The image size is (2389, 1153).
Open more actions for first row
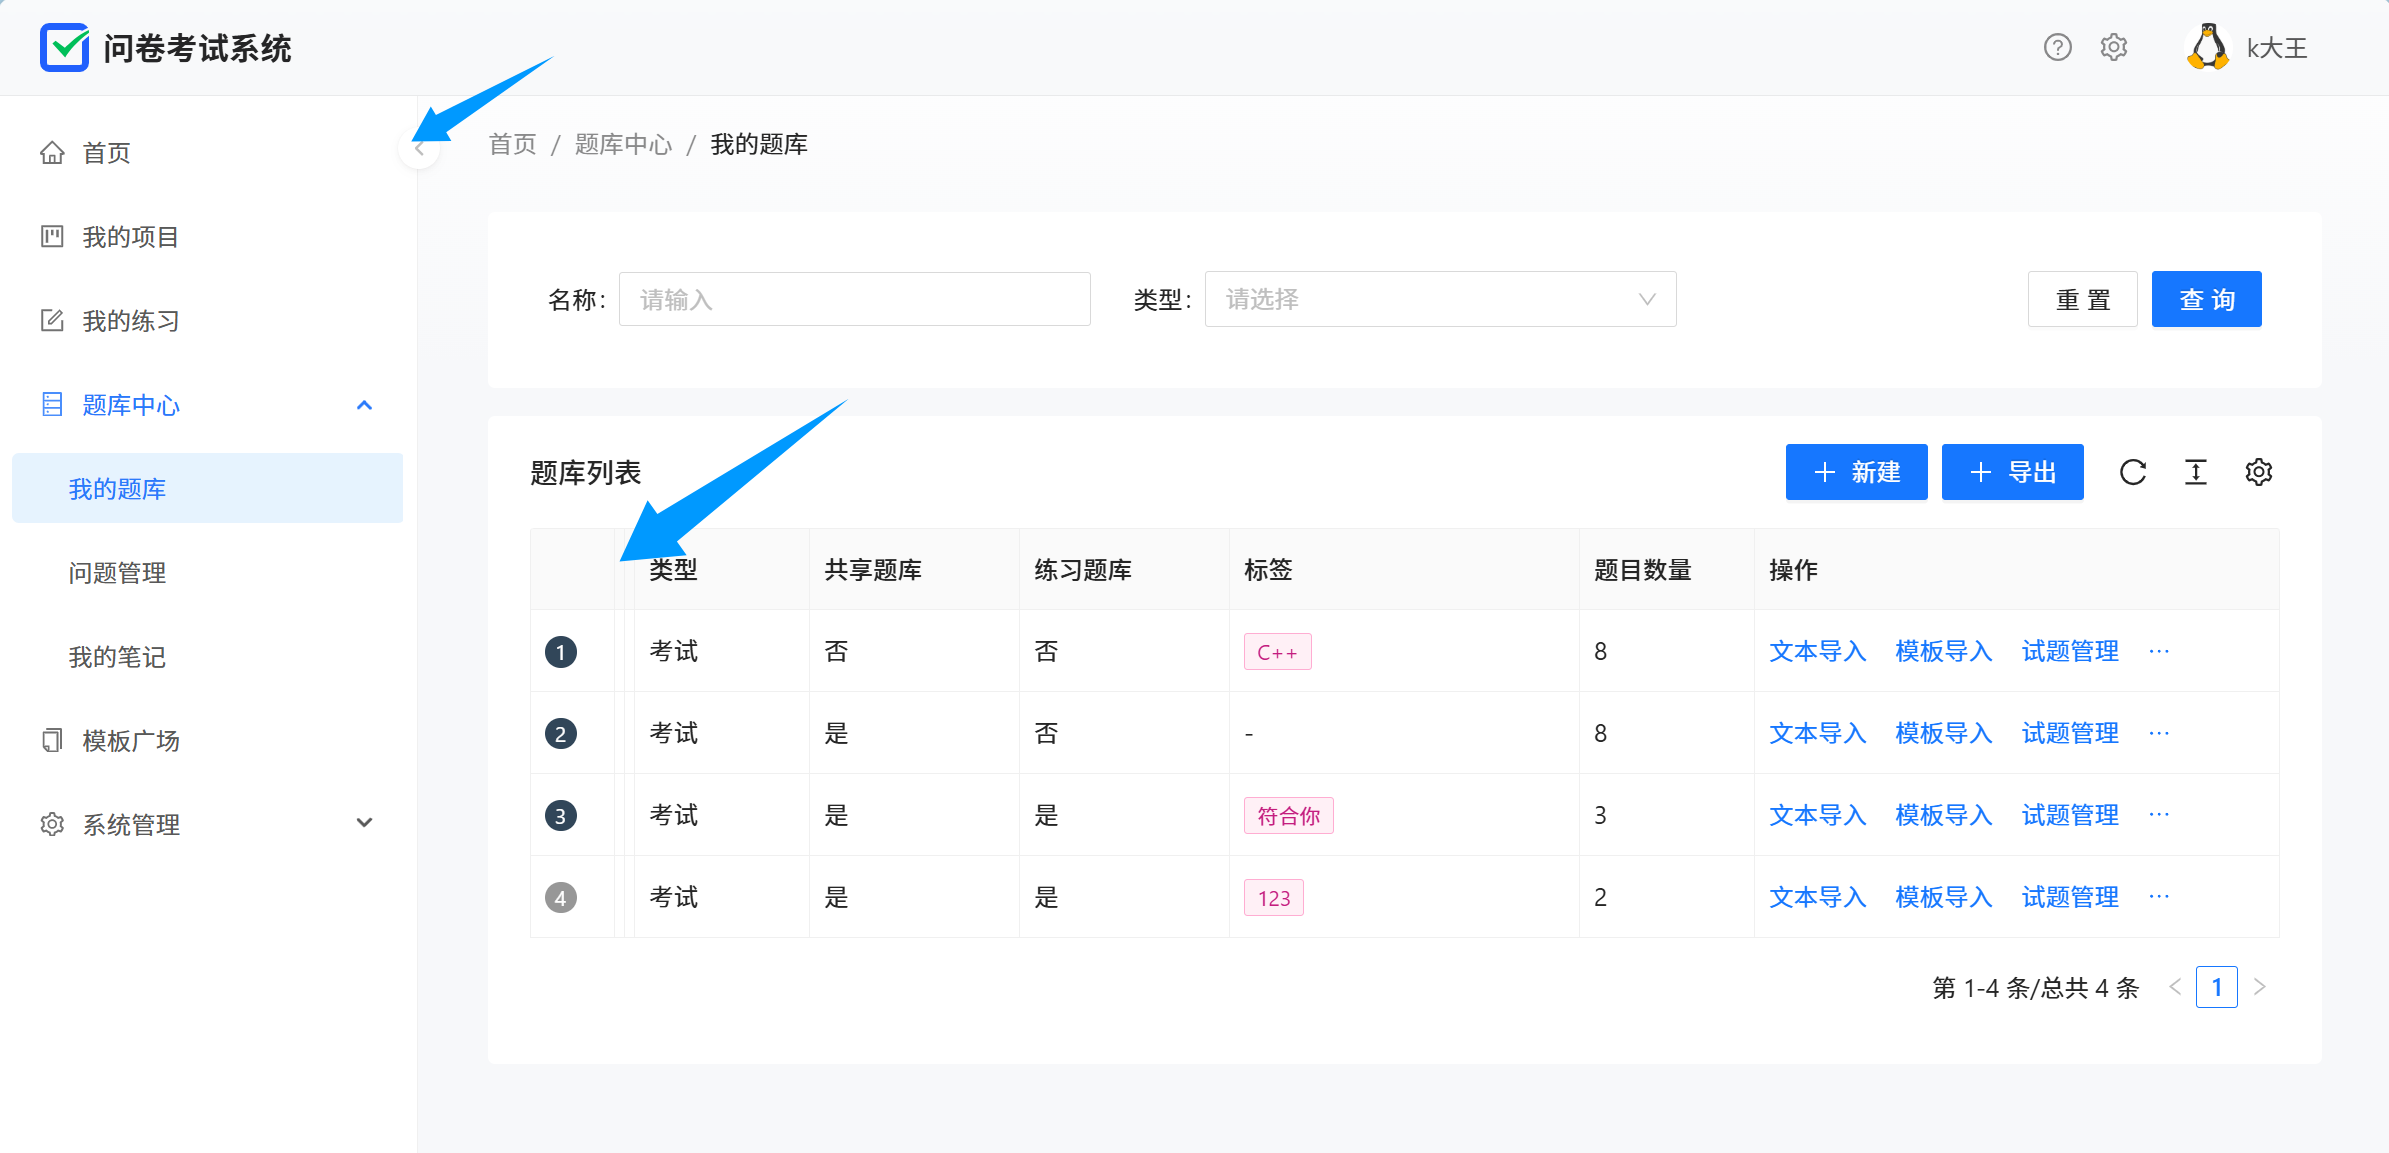(2159, 651)
